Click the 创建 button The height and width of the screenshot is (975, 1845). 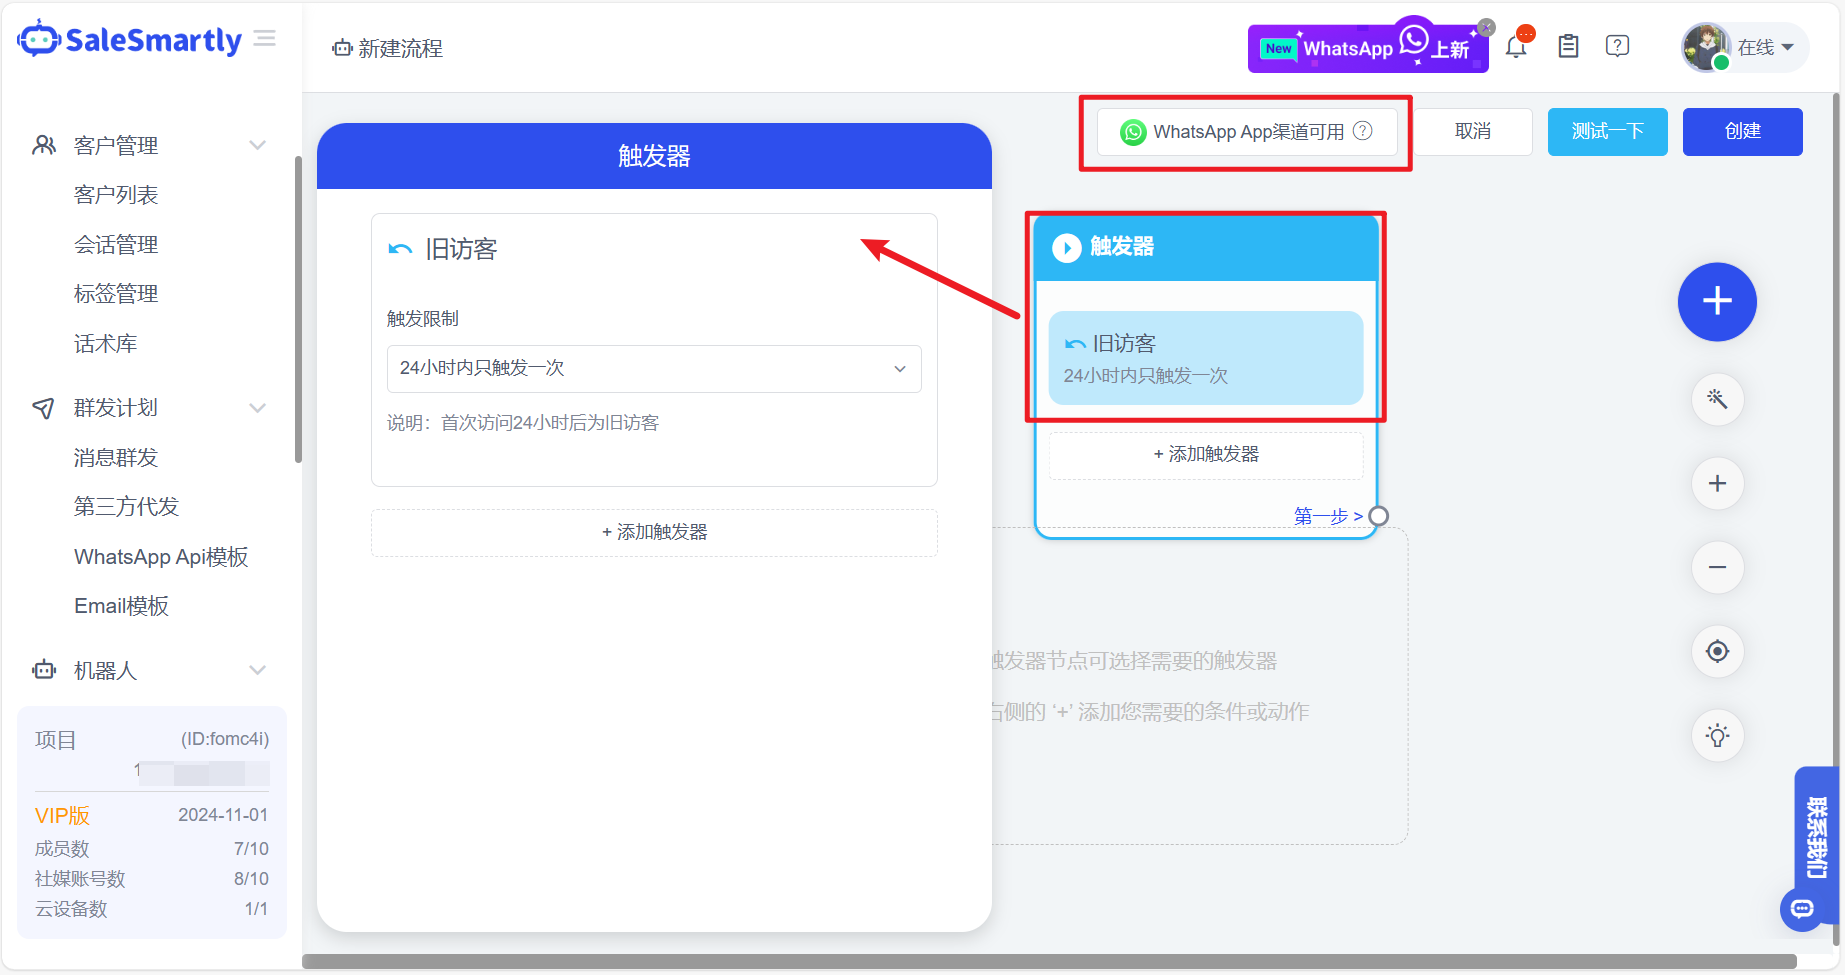pos(1742,132)
